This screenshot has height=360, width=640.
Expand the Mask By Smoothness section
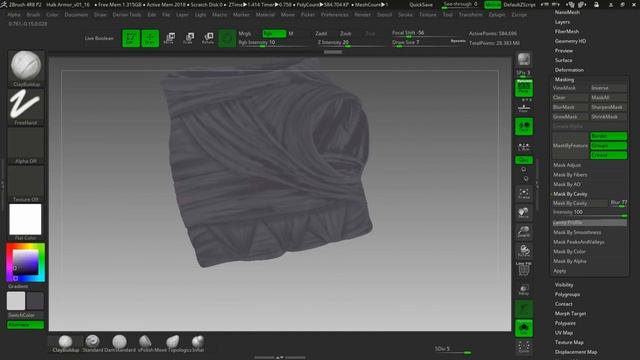(577, 232)
